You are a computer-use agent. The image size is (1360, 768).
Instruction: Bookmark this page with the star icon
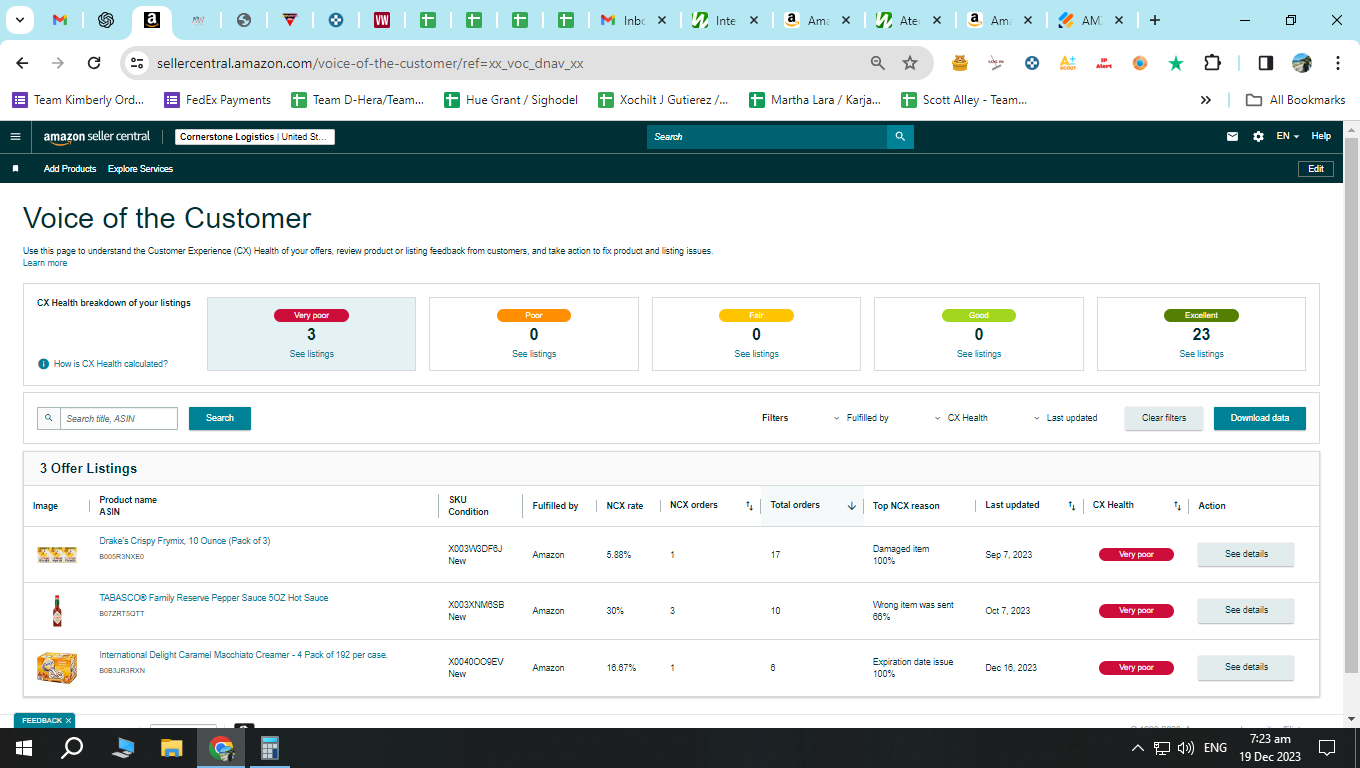click(x=910, y=63)
